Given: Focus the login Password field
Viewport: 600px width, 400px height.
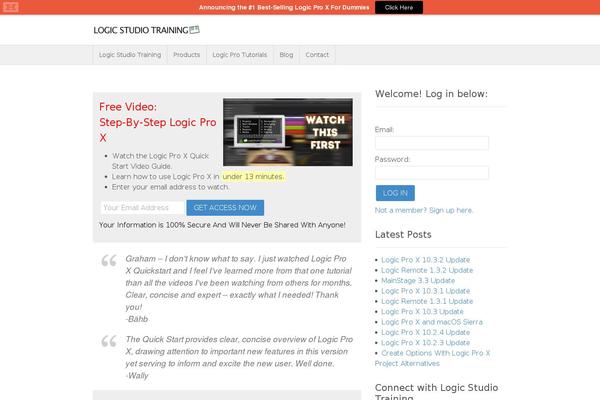Looking at the screenshot, I should coord(432,173).
